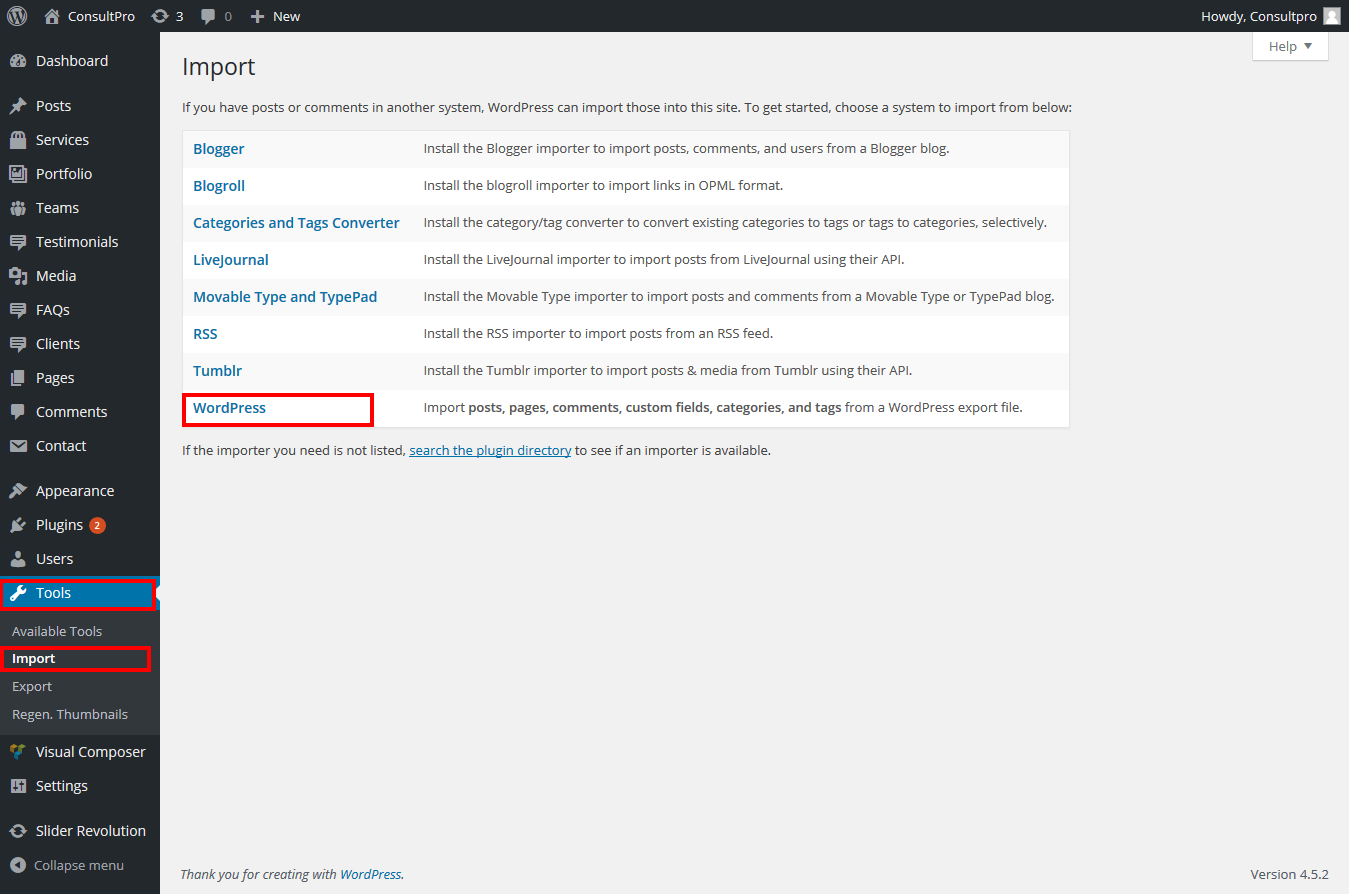Expand the Help dropdown panel
Viewport: 1349px width, 894px height.
pyautogui.click(x=1290, y=46)
